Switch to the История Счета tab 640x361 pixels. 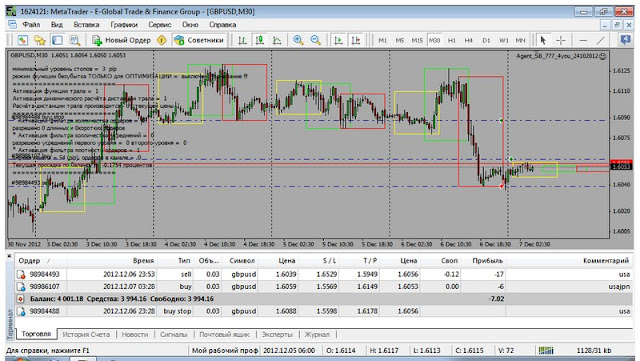point(86,334)
